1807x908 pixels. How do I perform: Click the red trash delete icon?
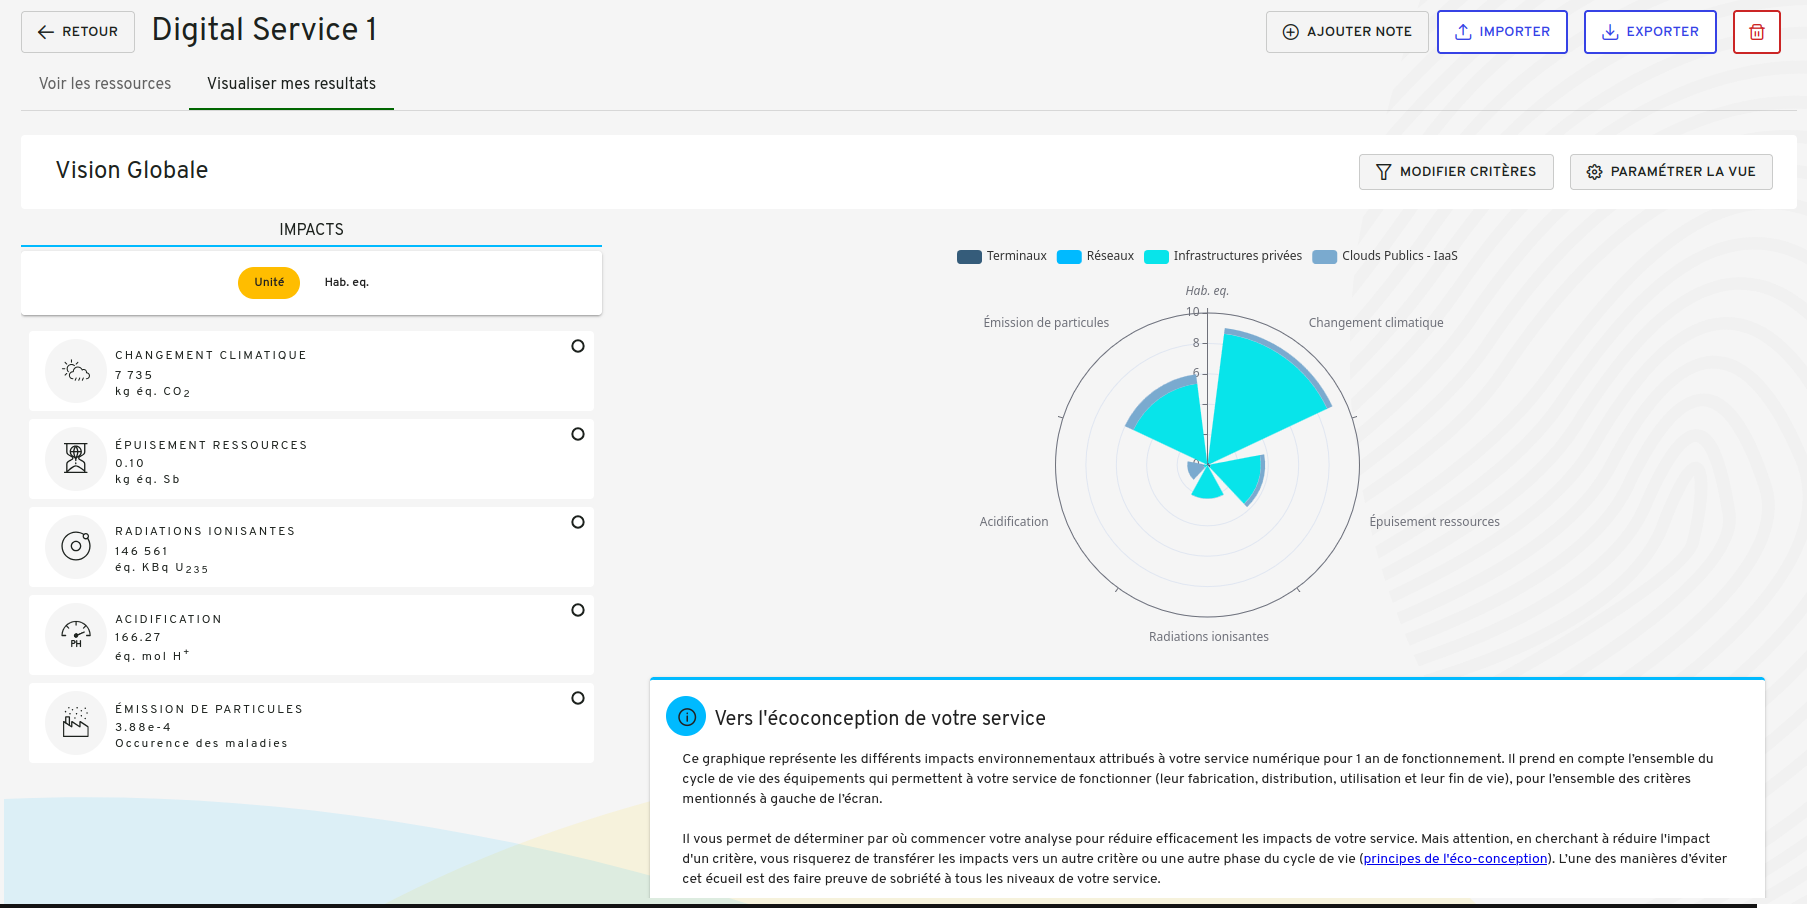[x=1756, y=32]
